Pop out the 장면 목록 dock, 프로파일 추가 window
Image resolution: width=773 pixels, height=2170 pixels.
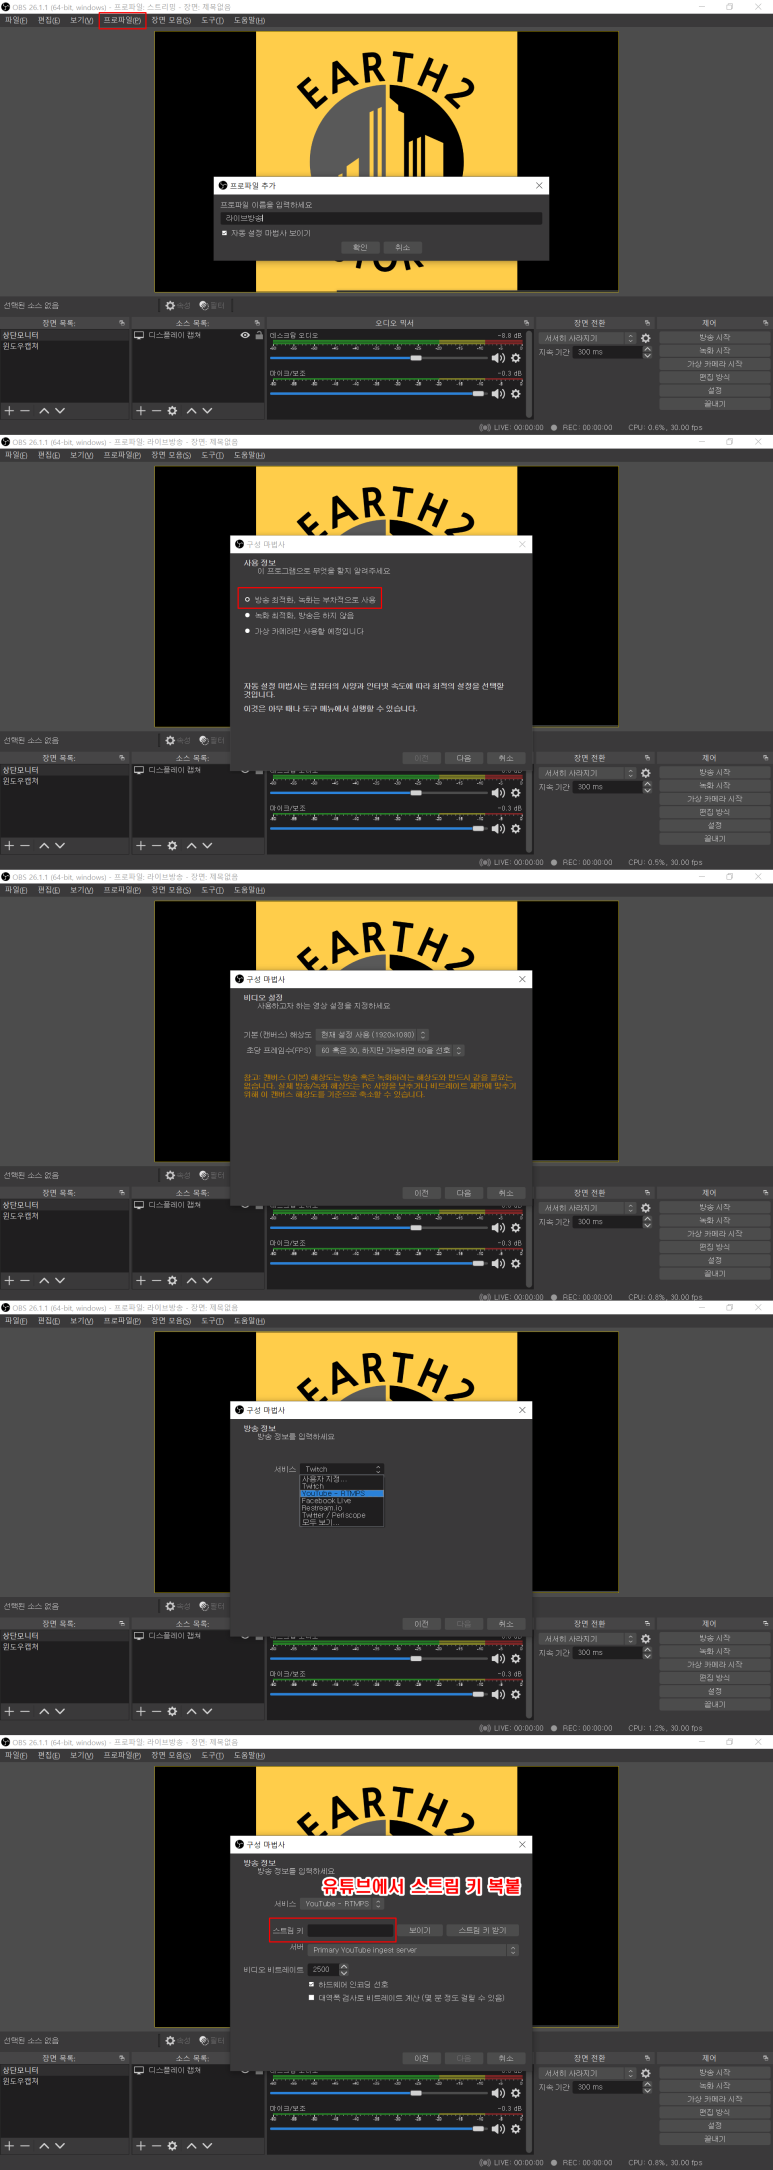click(x=122, y=323)
